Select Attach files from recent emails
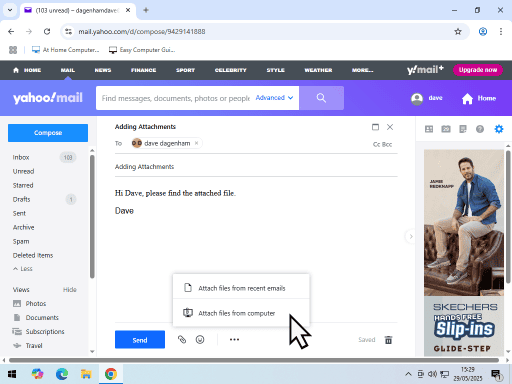The width and height of the screenshot is (512, 384). tap(241, 288)
